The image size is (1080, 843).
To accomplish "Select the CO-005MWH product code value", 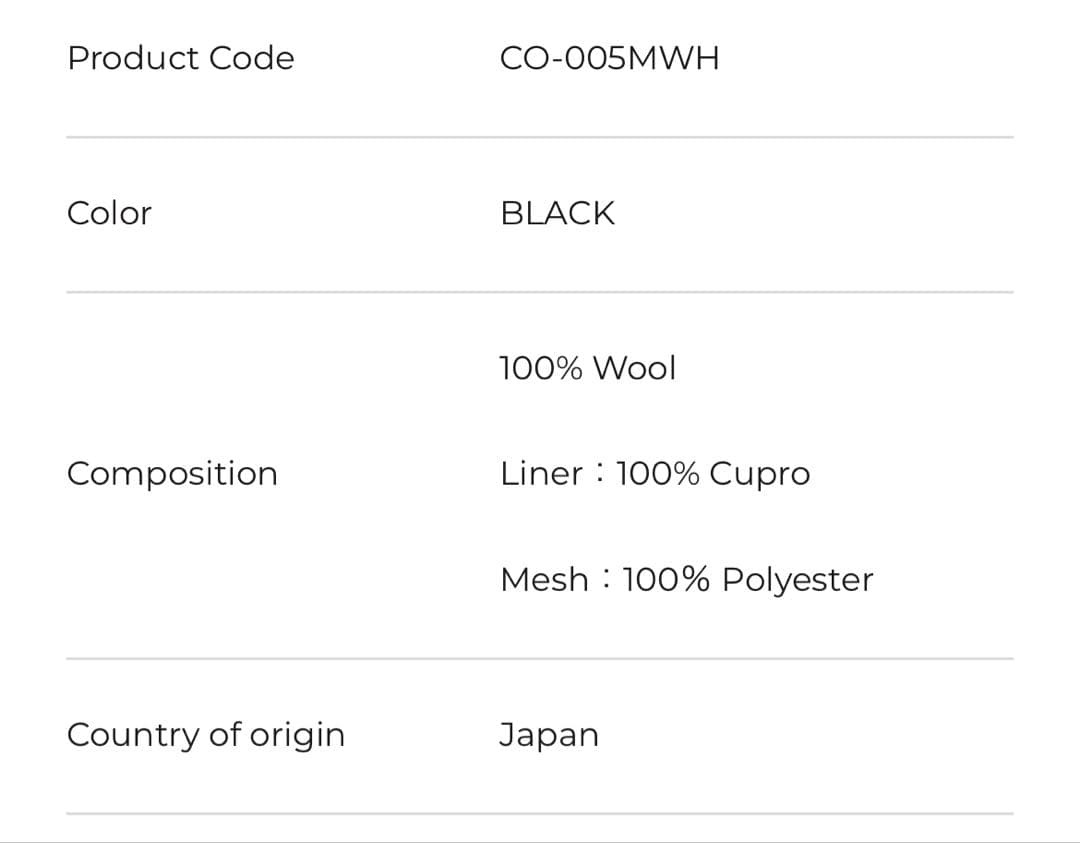I will pyautogui.click(x=609, y=59).
